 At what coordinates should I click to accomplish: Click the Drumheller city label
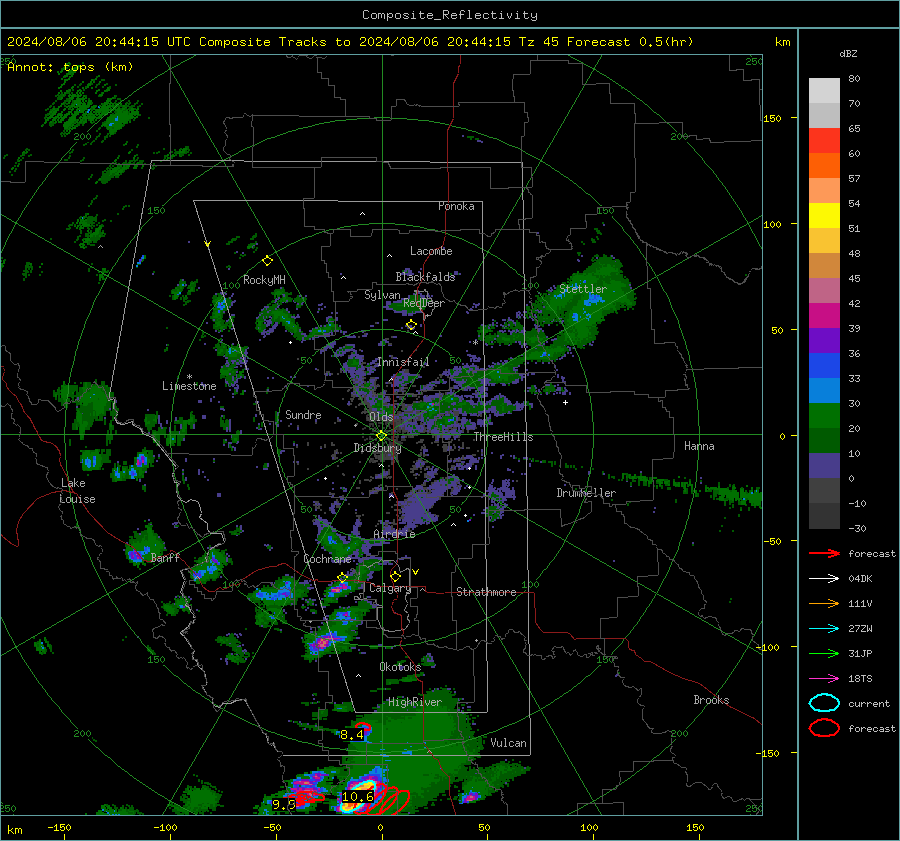coord(586,493)
